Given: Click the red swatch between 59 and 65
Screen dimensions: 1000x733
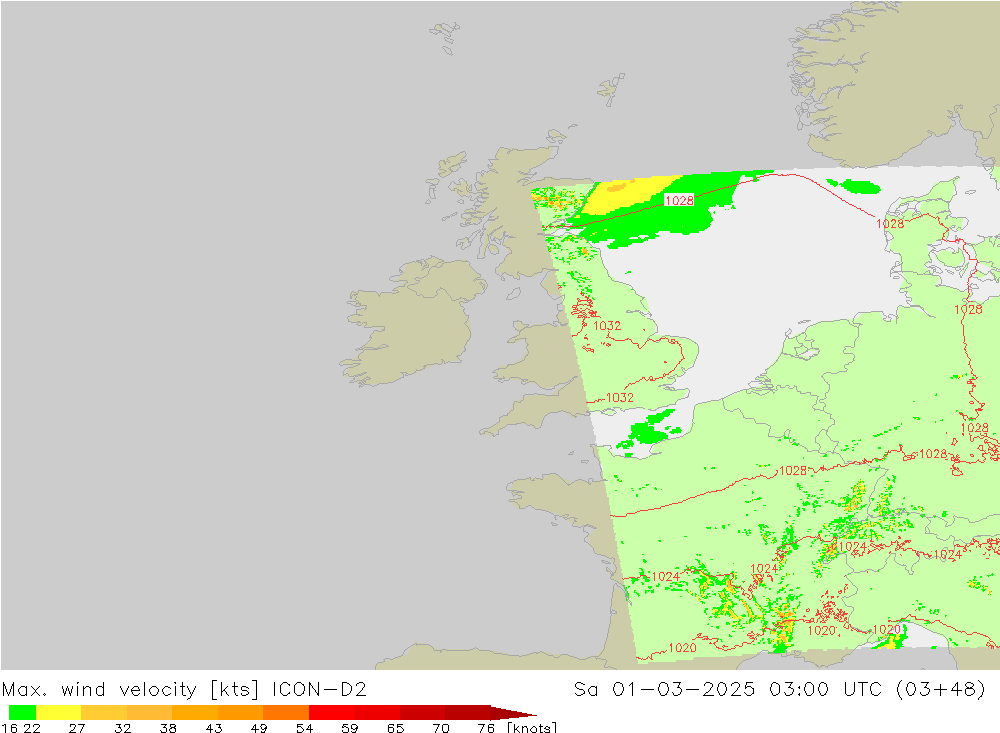Looking at the screenshot, I should tap(377, 713).
